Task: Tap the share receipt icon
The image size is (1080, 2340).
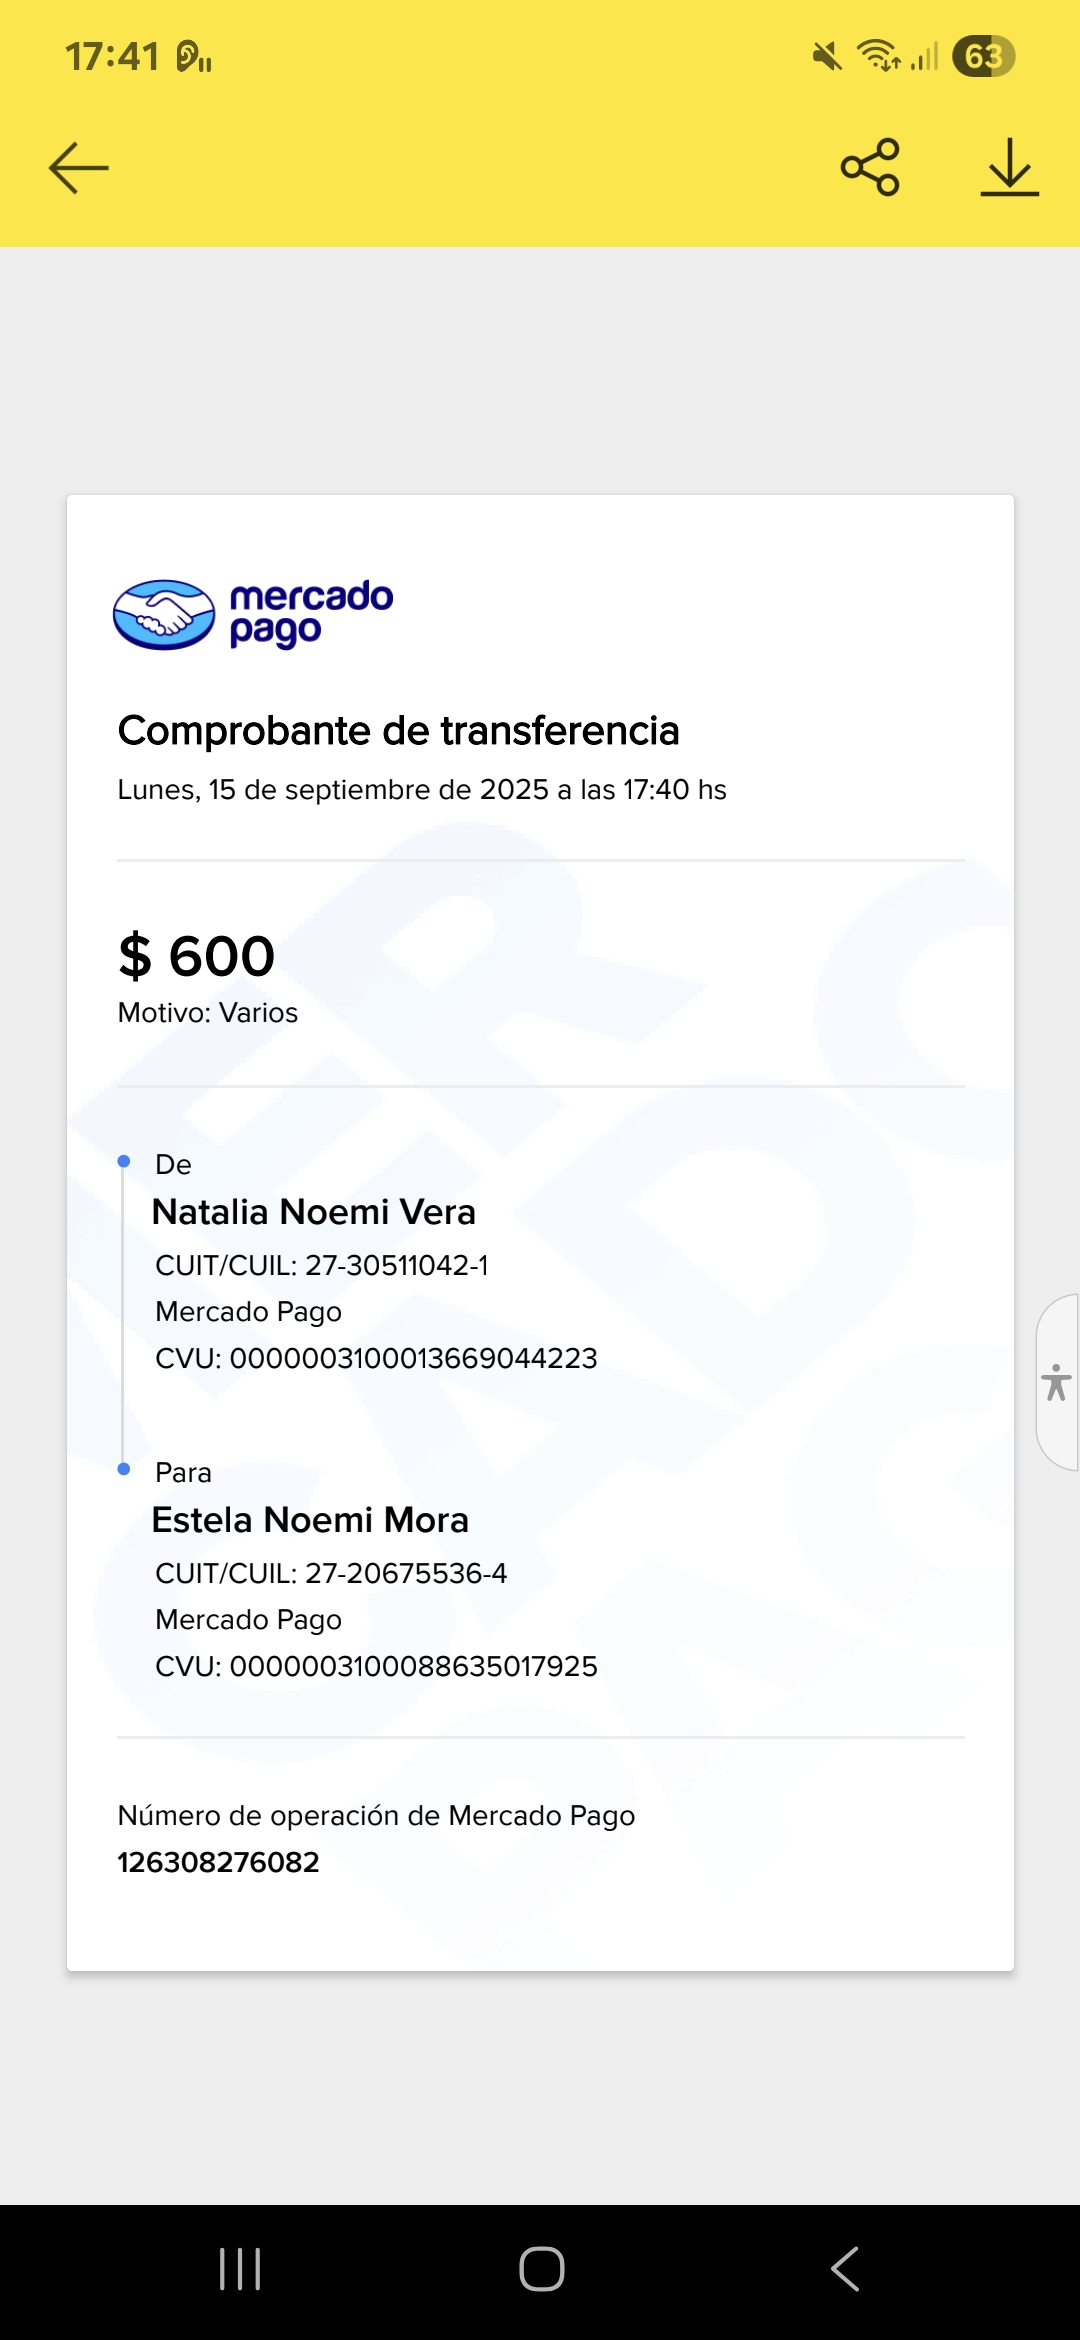Action: (870, 167)
